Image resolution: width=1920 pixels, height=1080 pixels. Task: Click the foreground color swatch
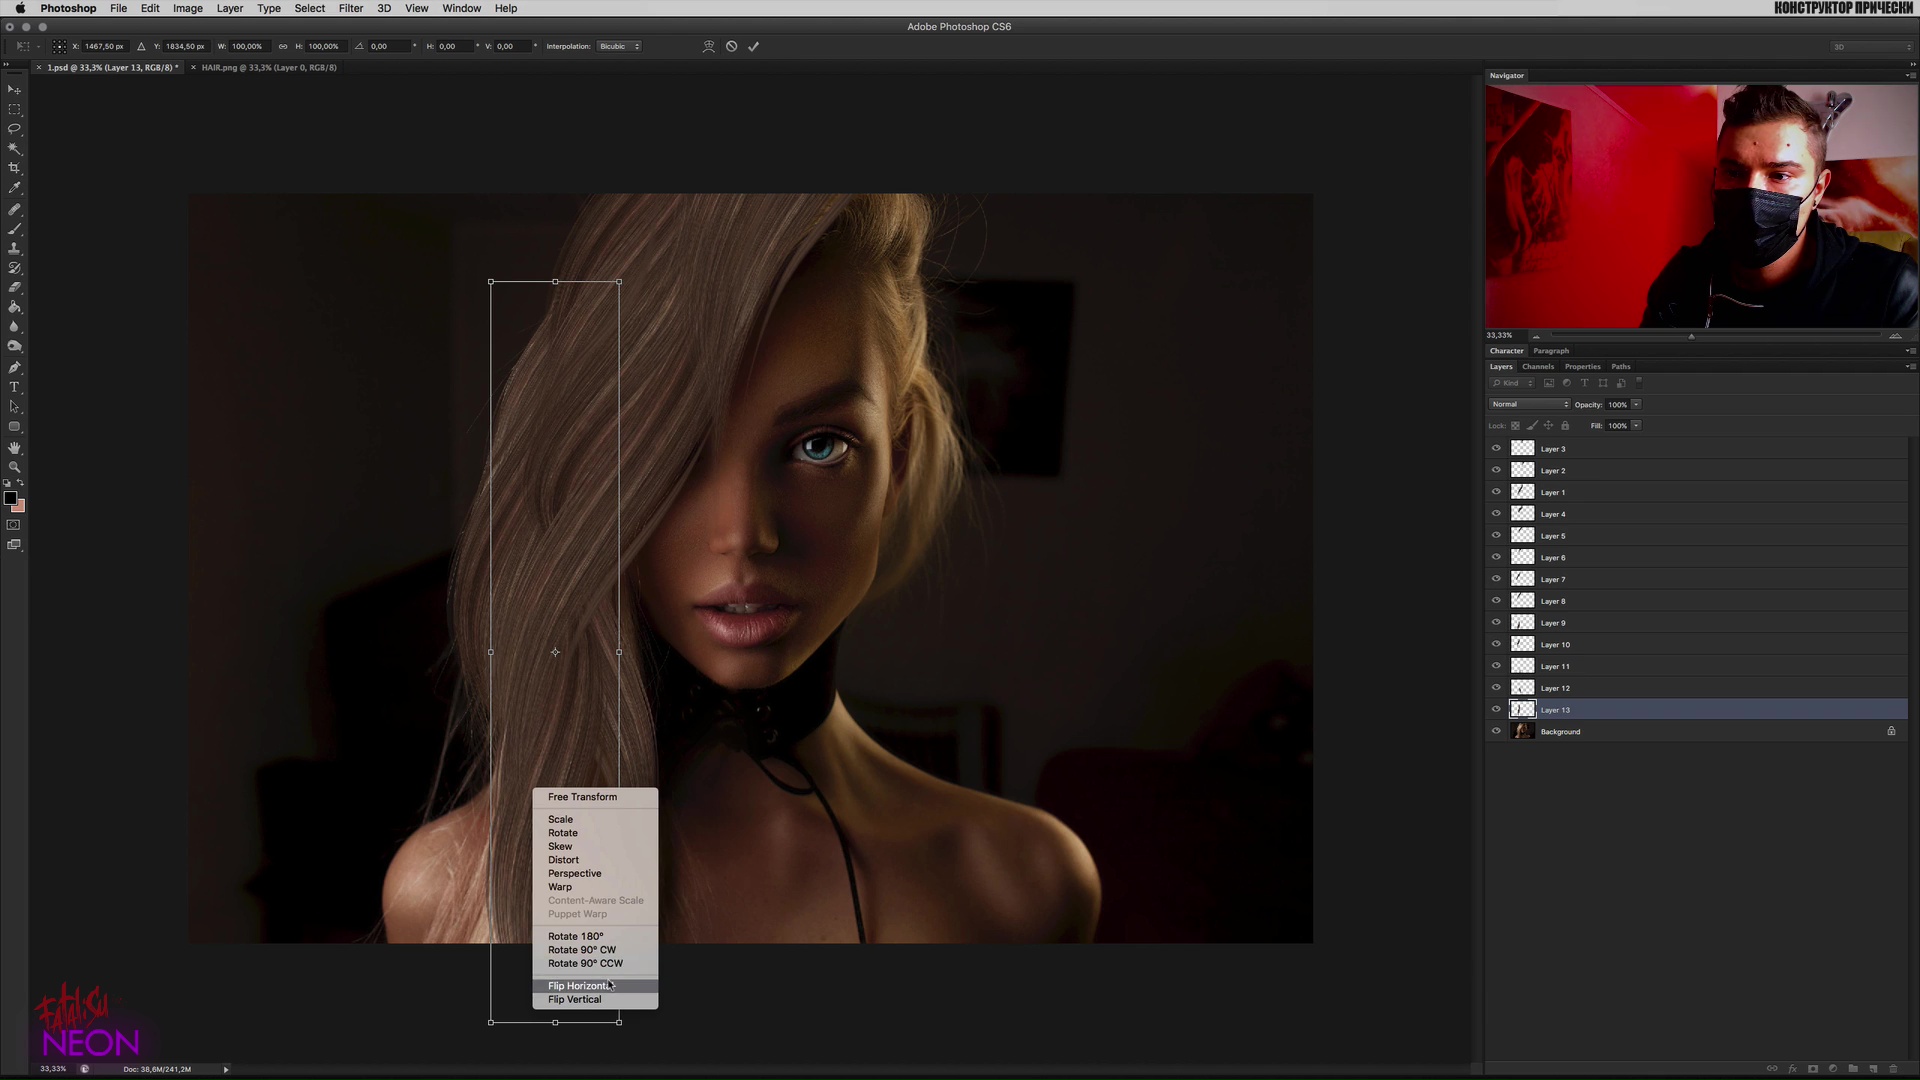(x=10, y=498)
